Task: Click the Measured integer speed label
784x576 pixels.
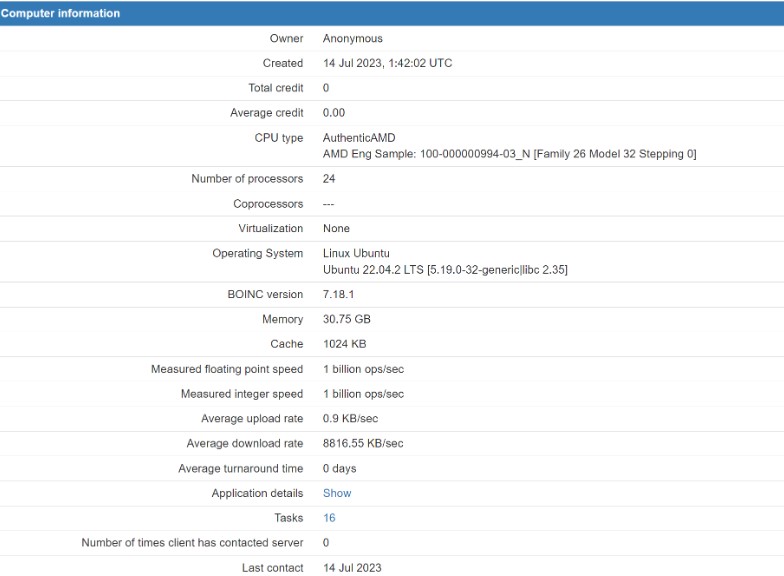Action: click(241, 394)
